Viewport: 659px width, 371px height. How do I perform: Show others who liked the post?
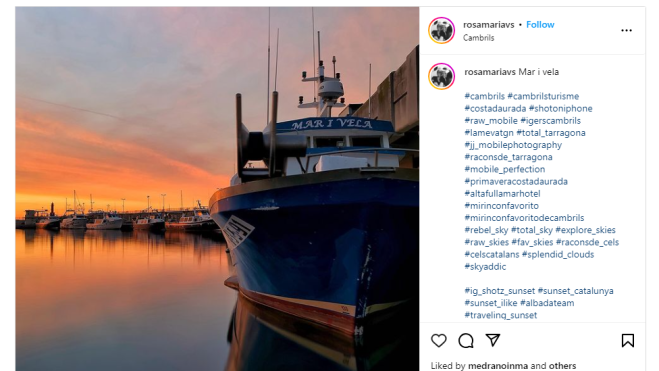(560, 366)
